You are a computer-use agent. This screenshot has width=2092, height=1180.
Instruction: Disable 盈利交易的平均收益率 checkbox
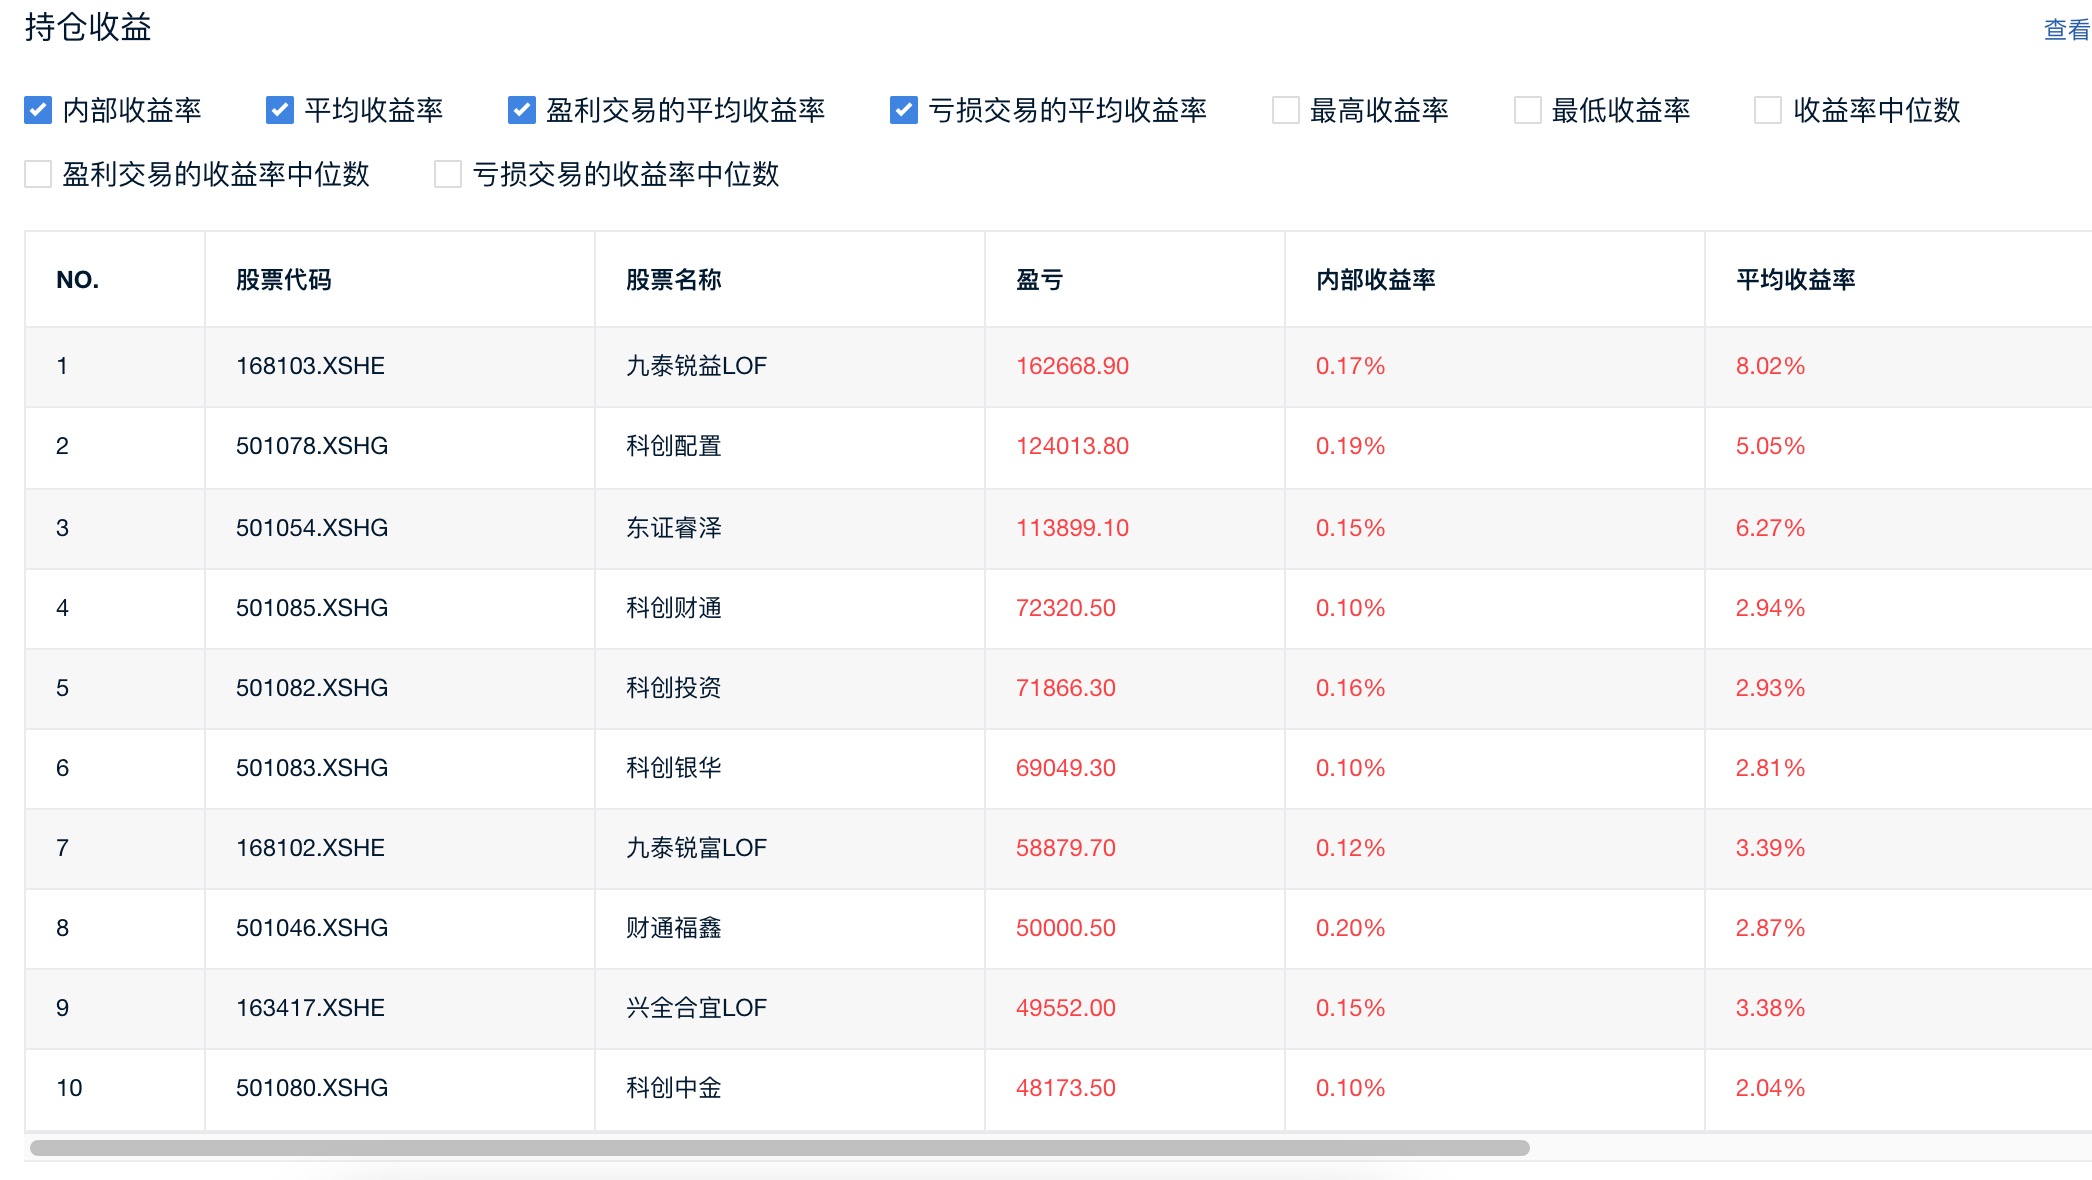(x=522, y=110)
